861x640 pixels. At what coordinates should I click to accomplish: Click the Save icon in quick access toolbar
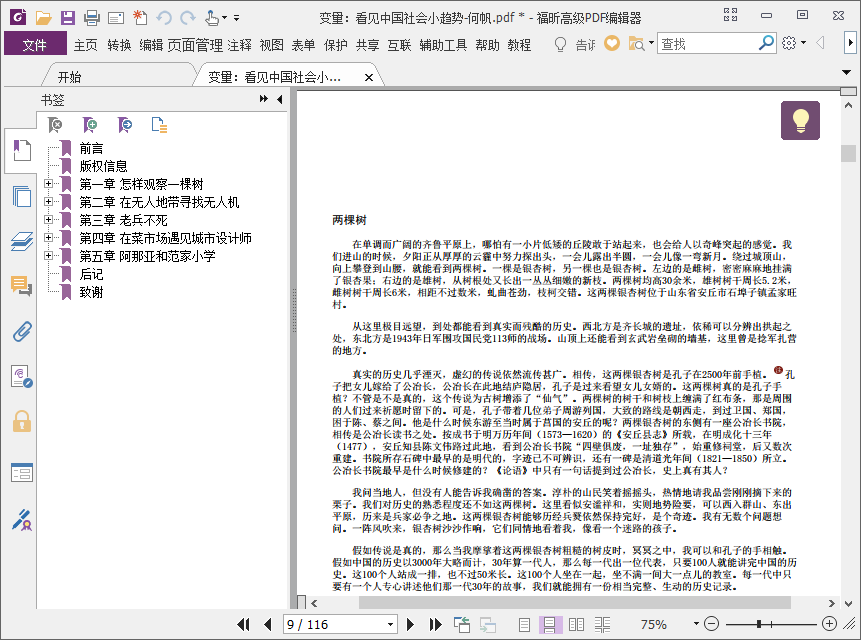coord(68,18)
